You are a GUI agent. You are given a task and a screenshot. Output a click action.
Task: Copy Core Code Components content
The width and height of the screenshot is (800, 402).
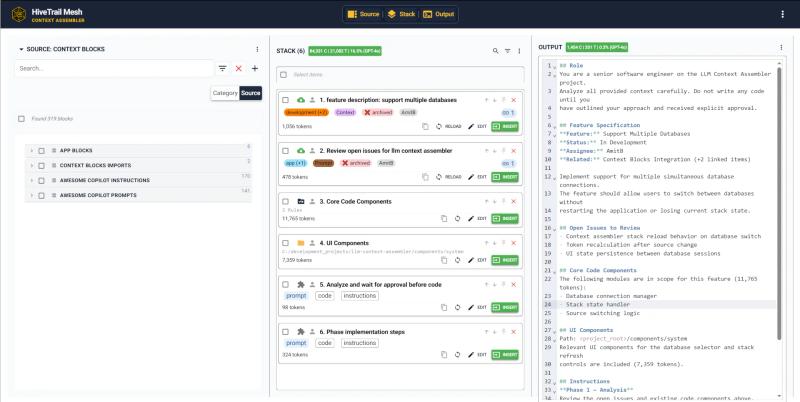pyautogui.click(x=444, y=218)
